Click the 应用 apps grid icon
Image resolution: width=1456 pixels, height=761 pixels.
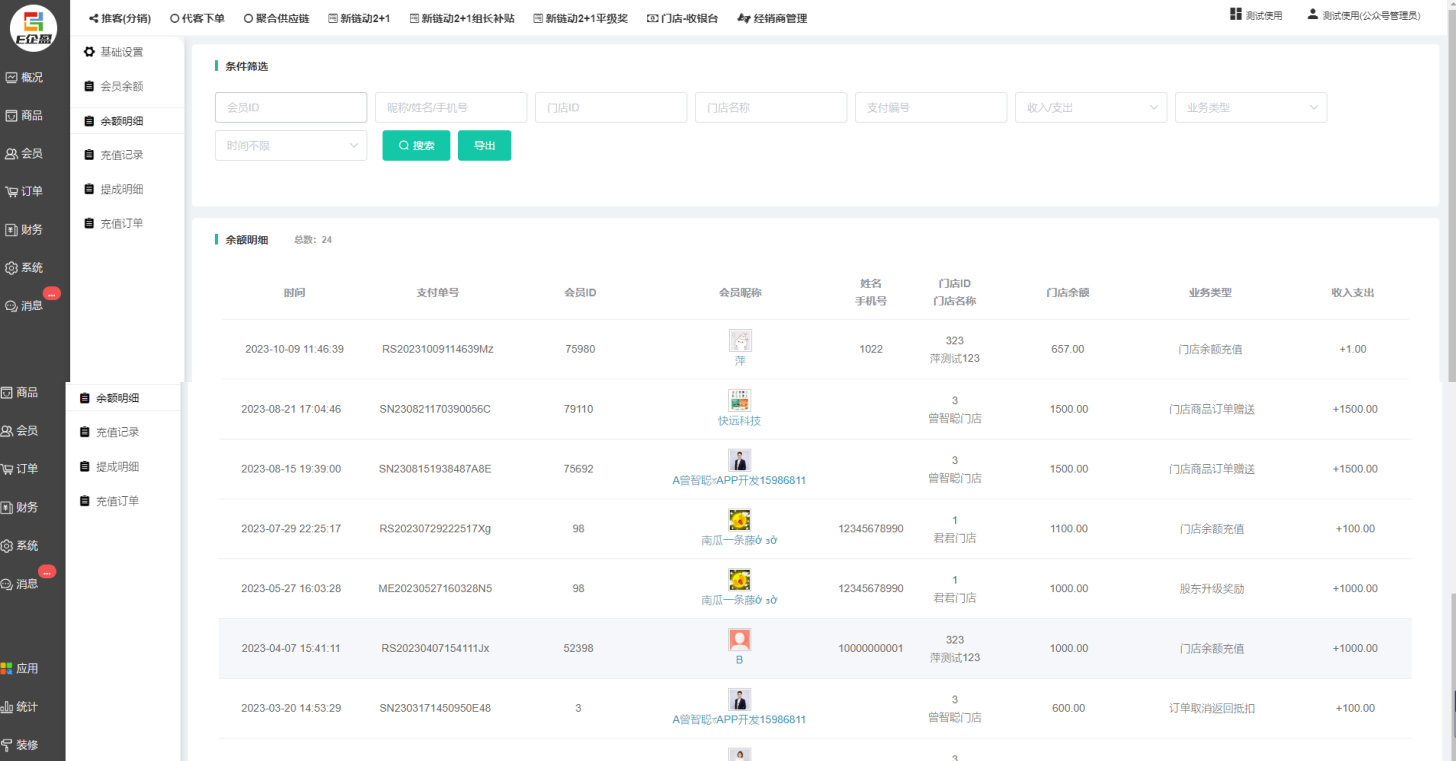pyautogui.click(x=7, y=669)
